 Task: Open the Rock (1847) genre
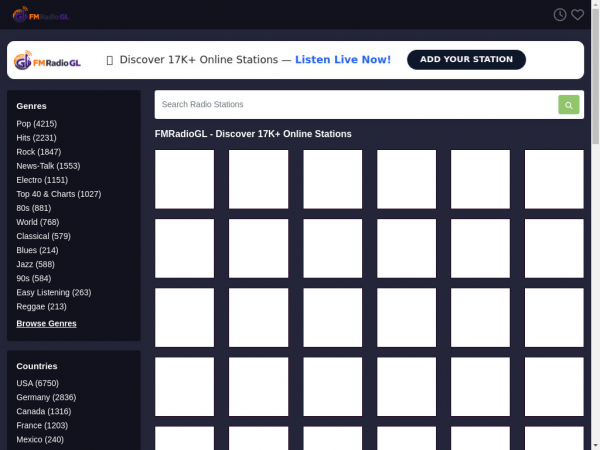pos(39,151)
